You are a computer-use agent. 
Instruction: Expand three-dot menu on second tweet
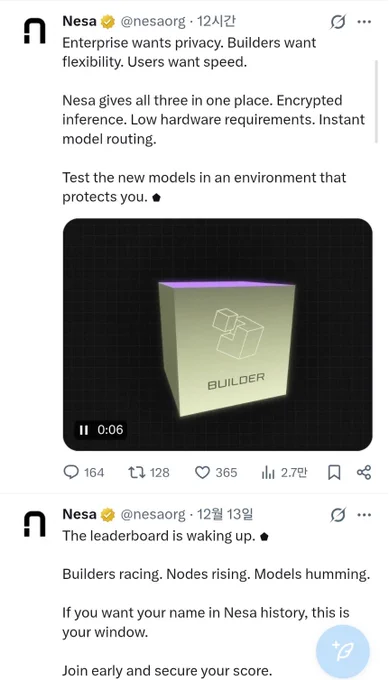click(x=364, y=515)
